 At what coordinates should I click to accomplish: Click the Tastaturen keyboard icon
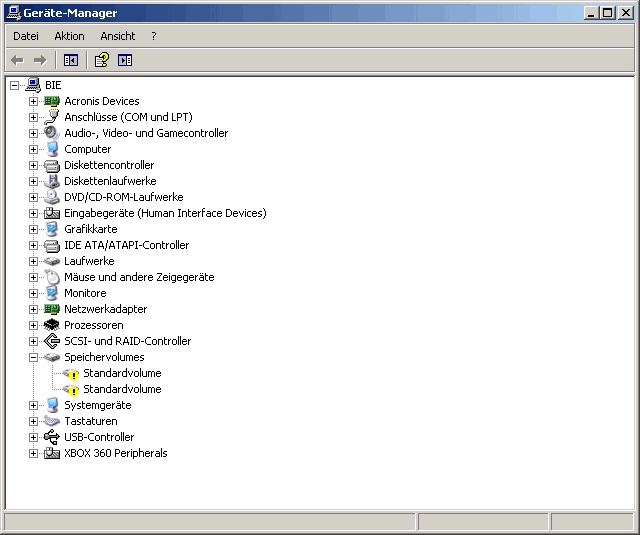click(52, 421)
